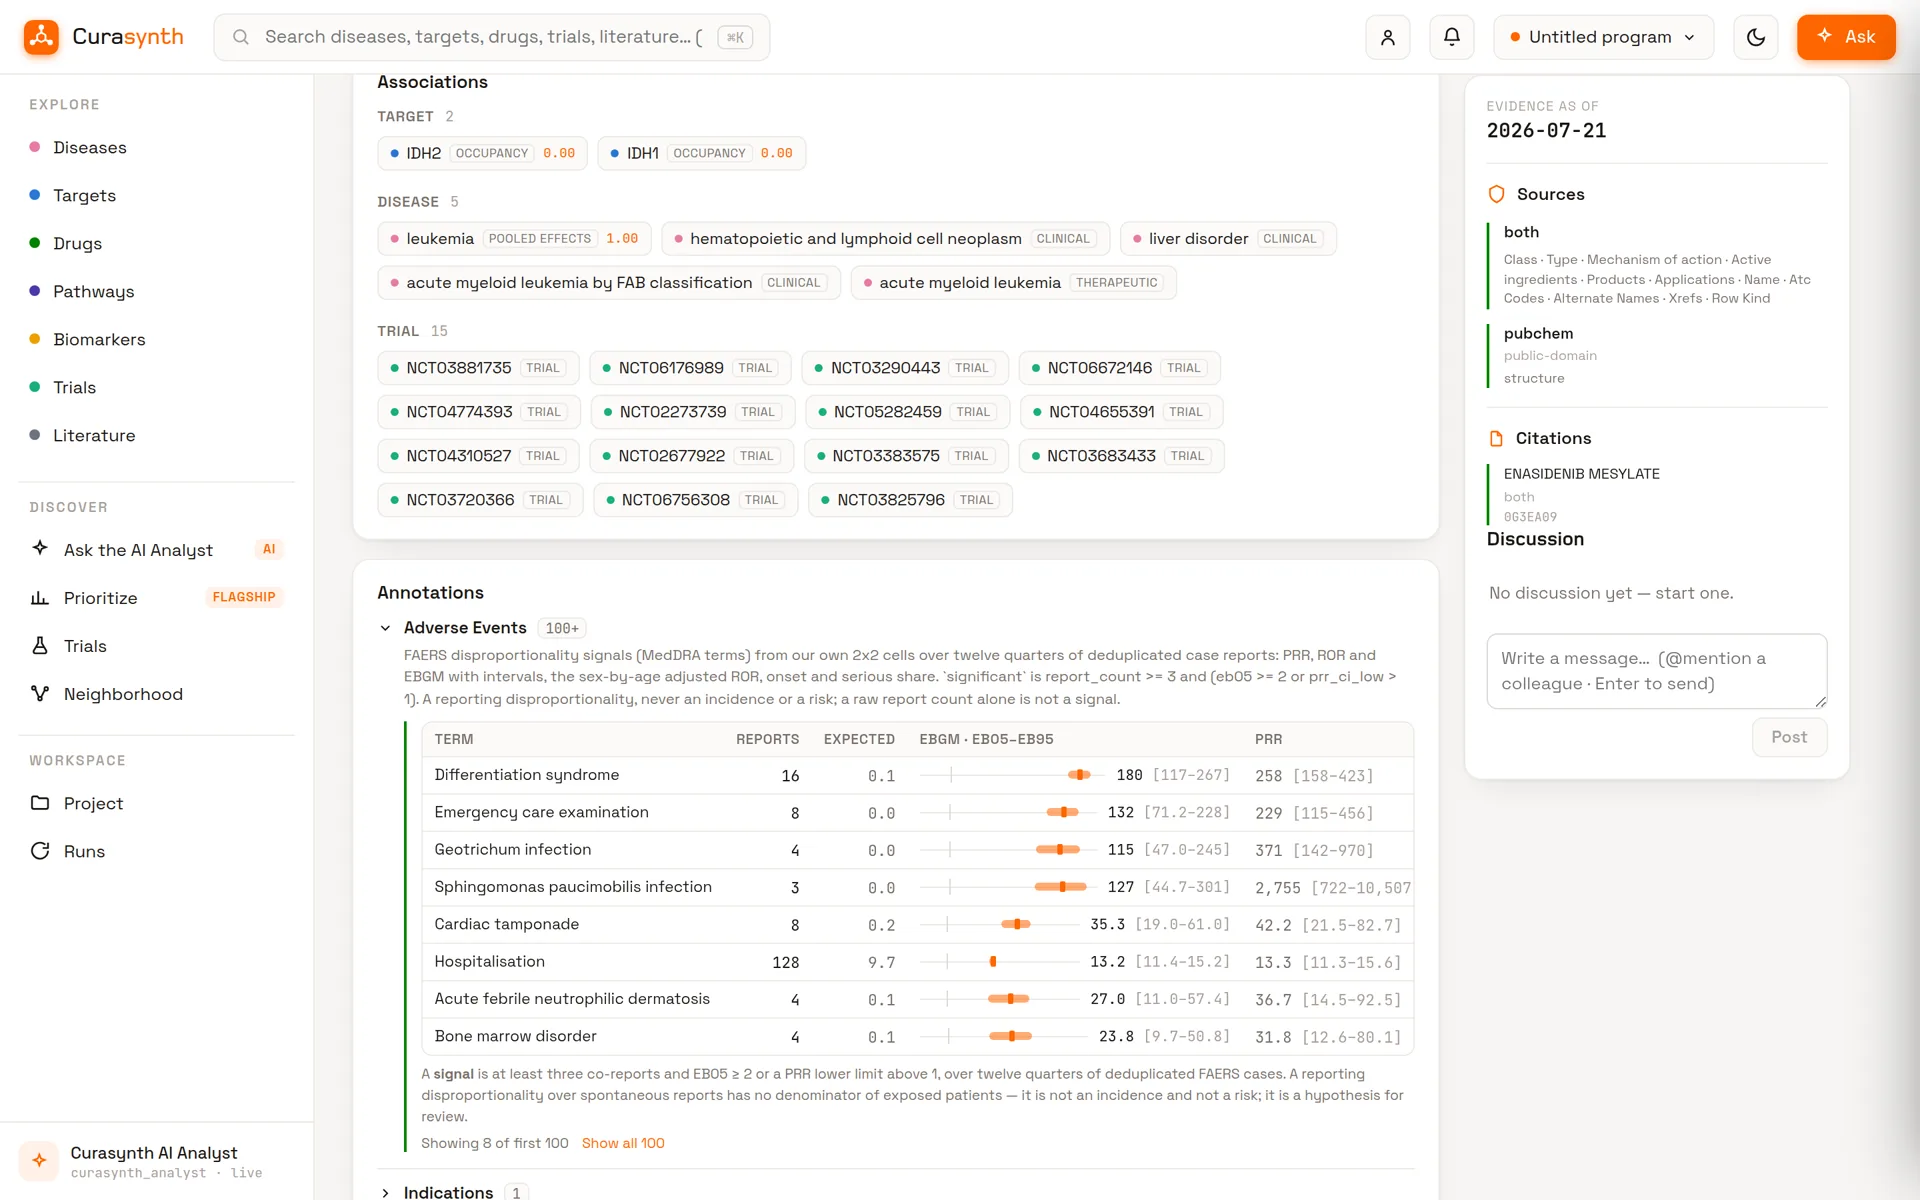Select the Cardiac tamponade row term
The width and height of the screenshot is (1920, 1200).
click(506, 924)
